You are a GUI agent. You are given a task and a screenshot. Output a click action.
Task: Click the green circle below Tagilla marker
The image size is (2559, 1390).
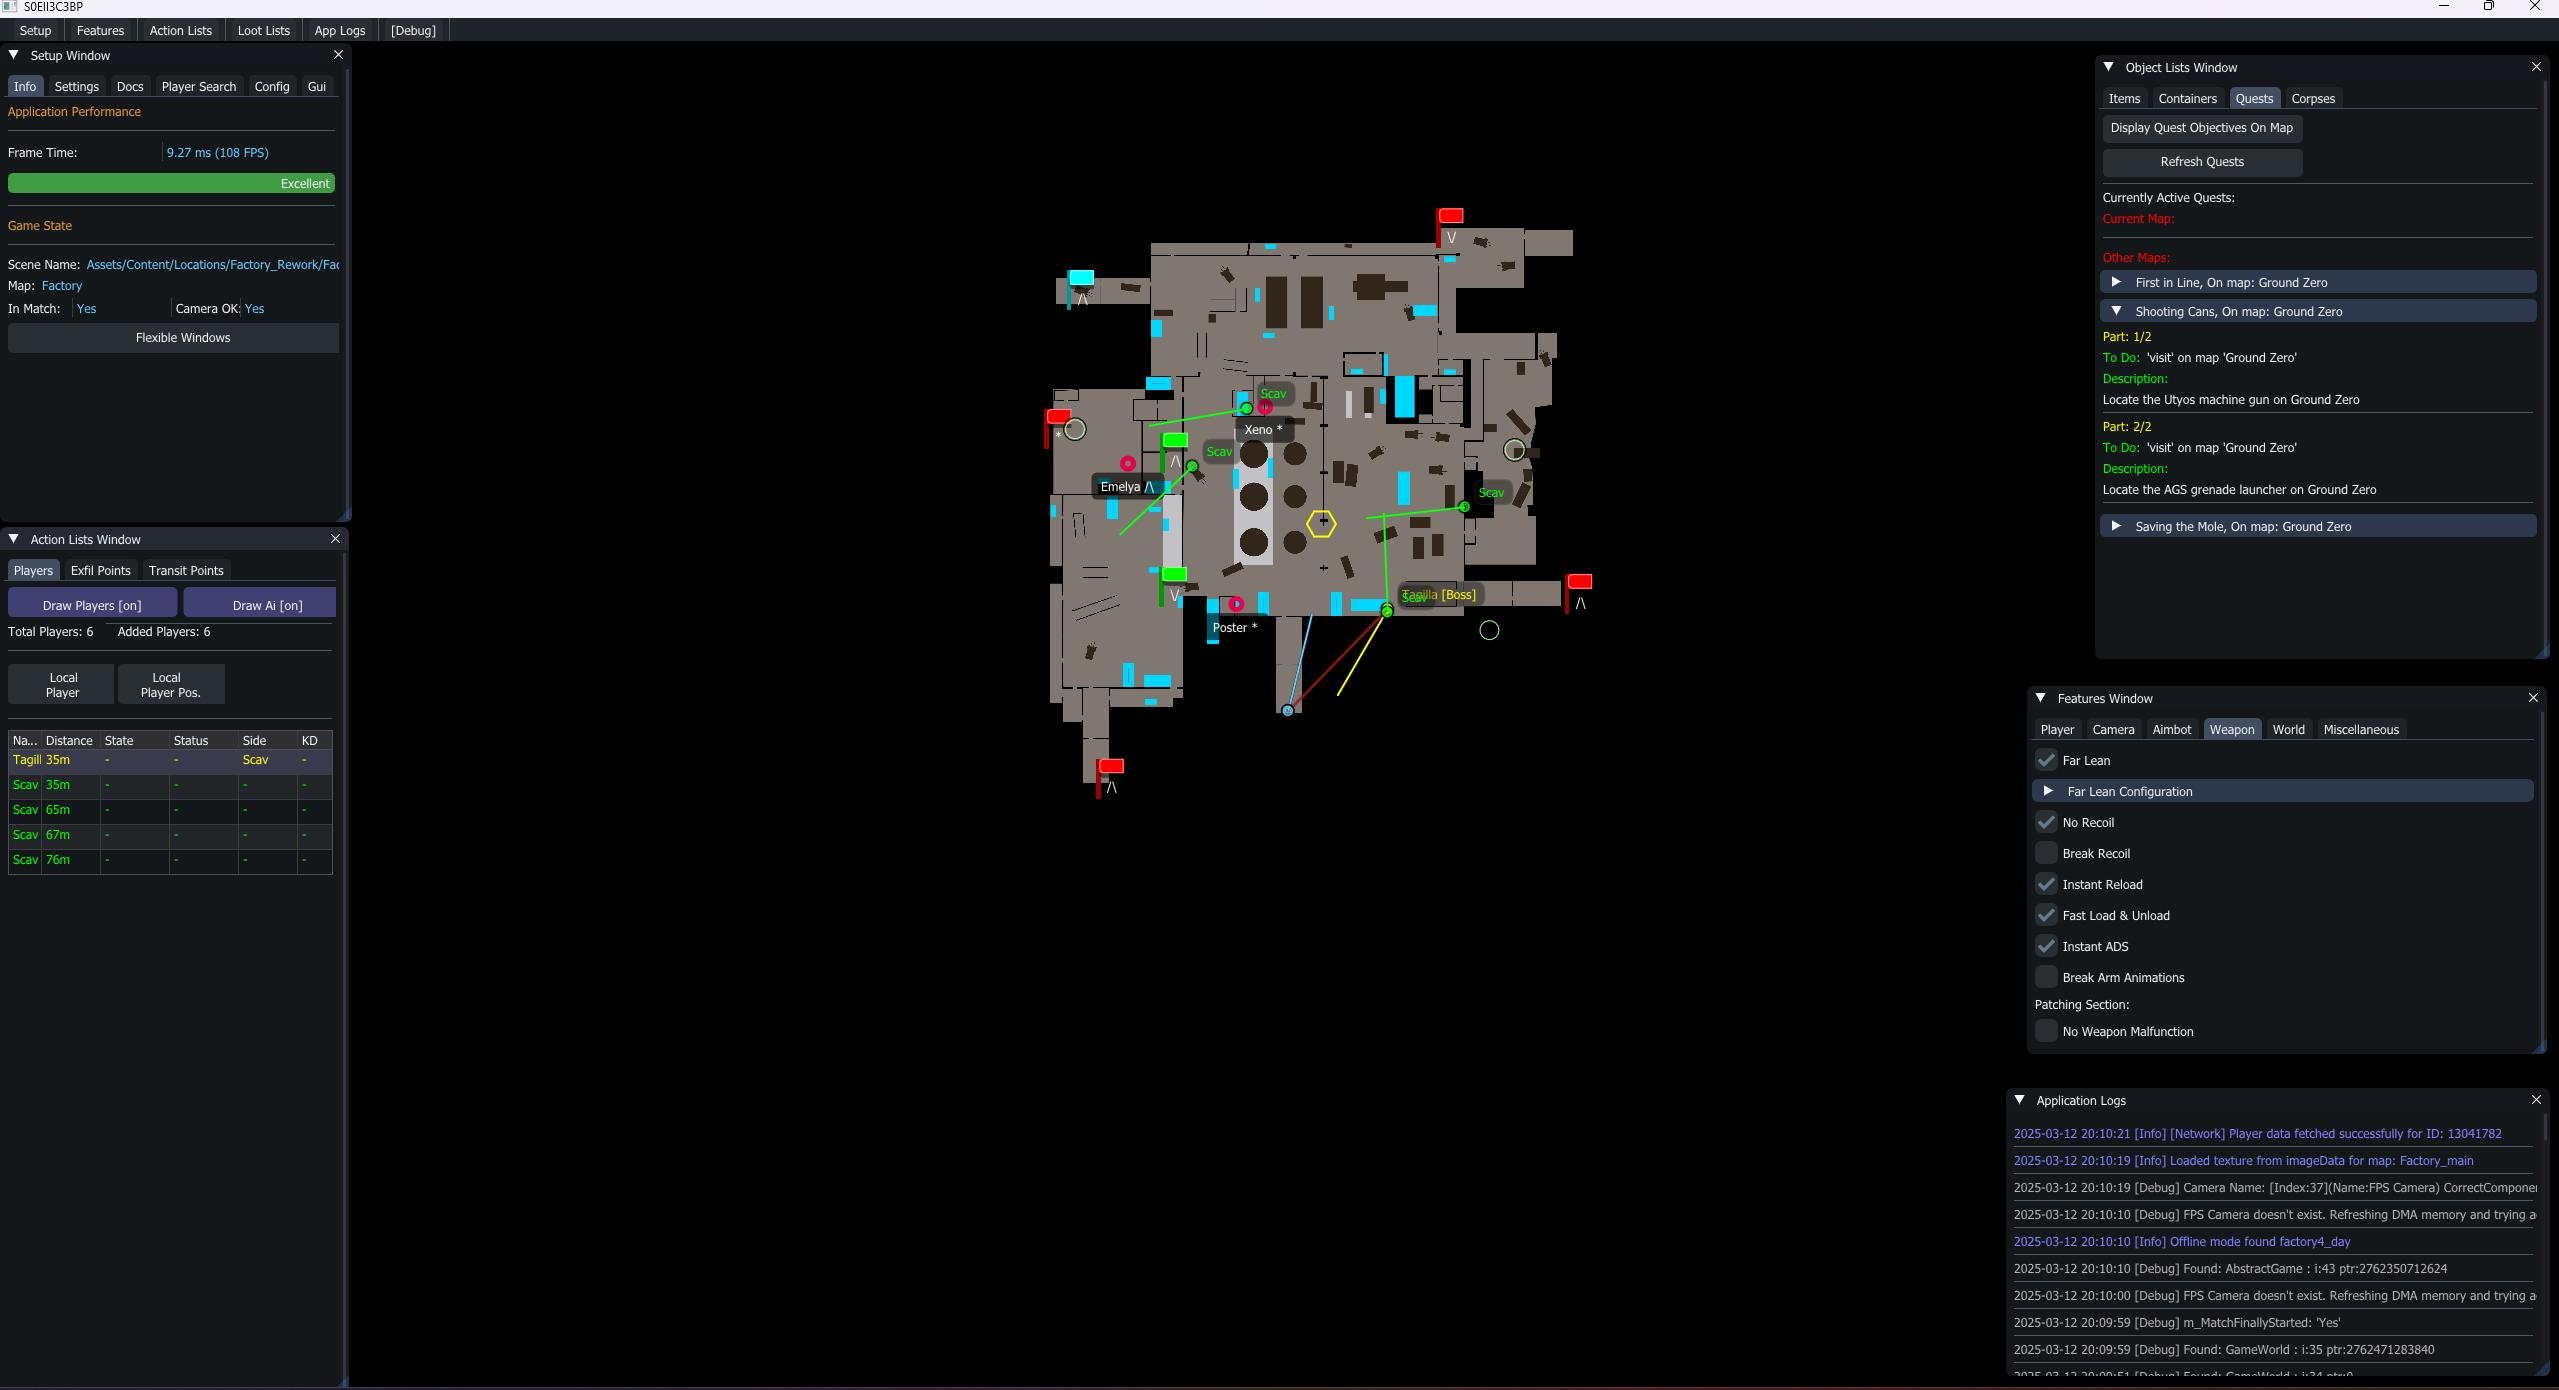coord(1489,630)
